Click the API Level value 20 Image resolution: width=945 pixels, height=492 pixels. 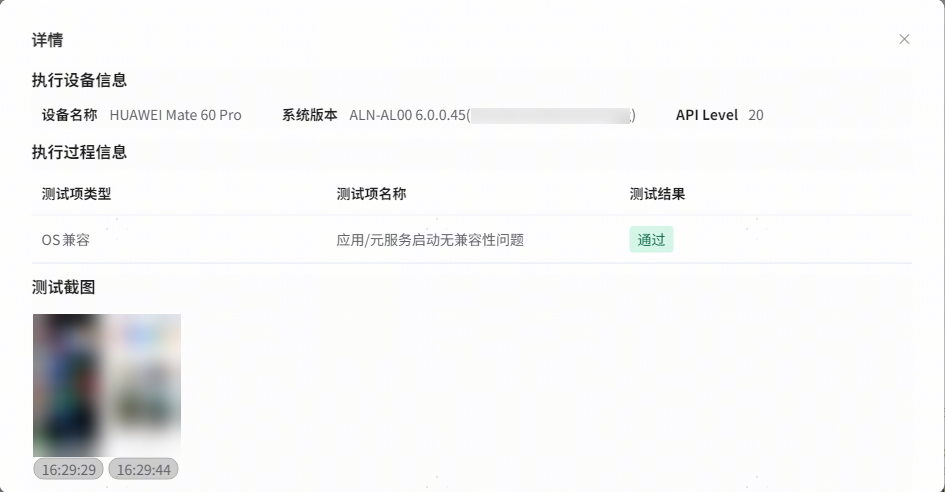click(756, 115)
